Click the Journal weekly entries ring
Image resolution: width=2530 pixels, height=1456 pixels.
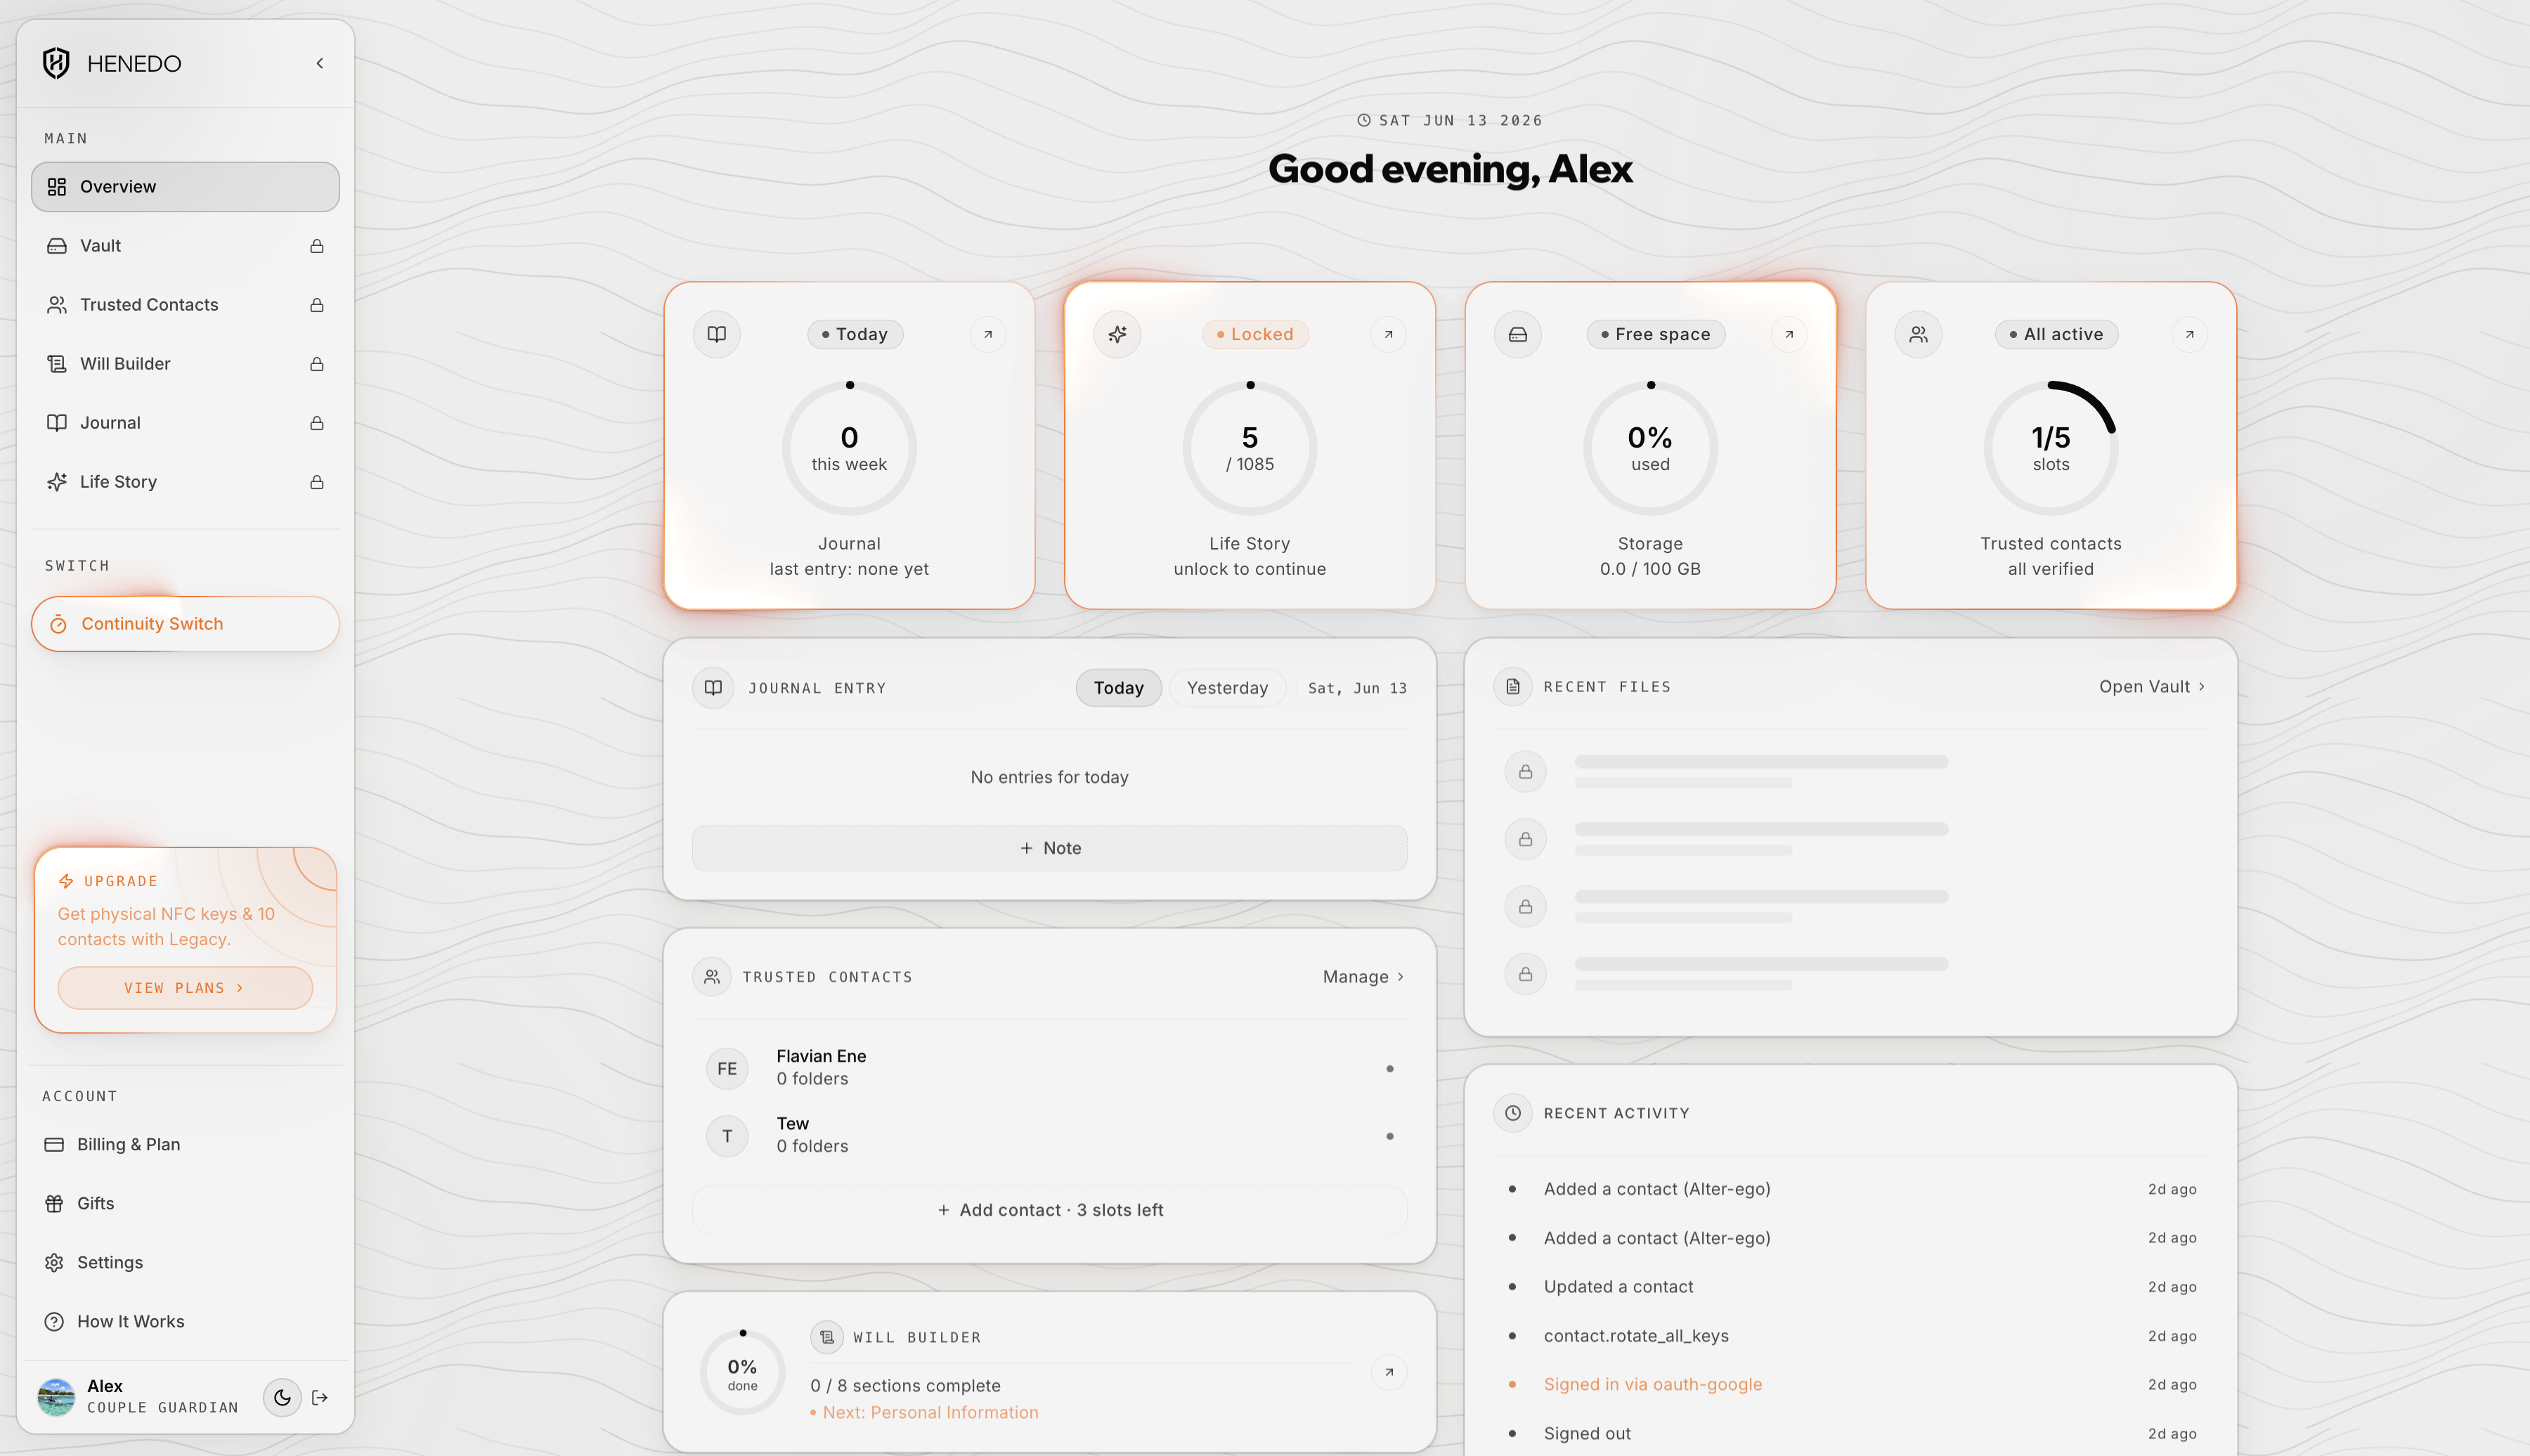(x=849, y=449)
